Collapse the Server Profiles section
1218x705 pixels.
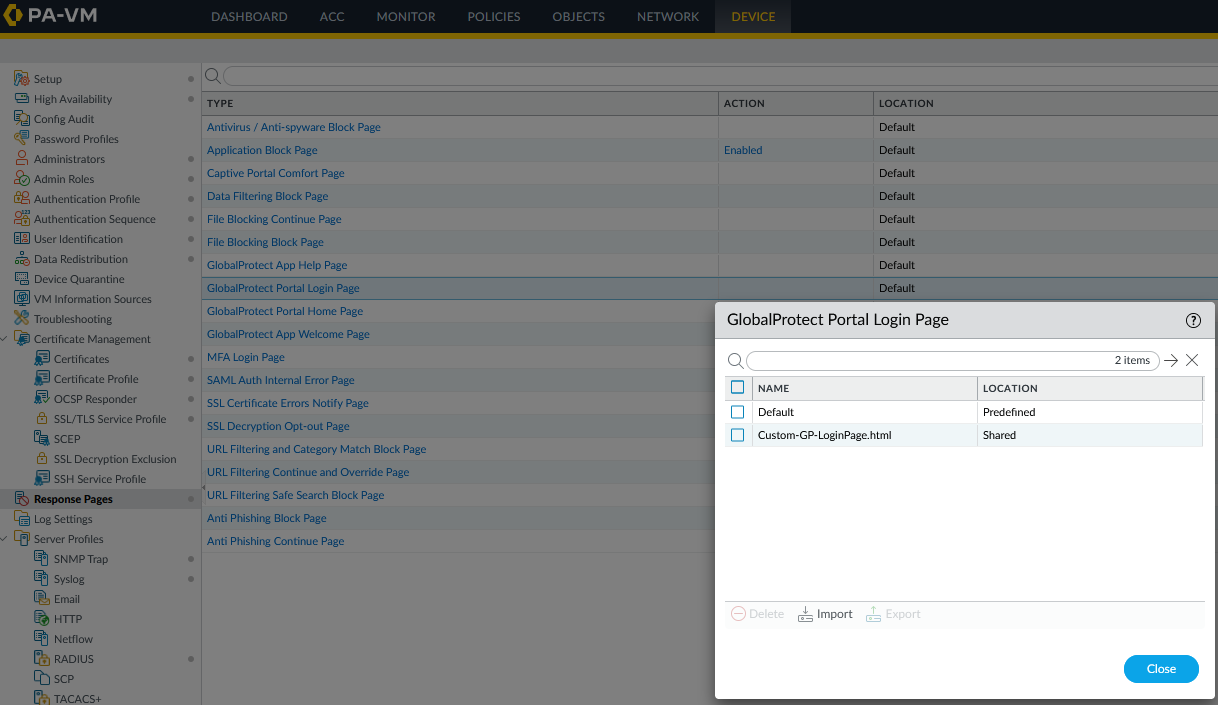tap(6, 538)
